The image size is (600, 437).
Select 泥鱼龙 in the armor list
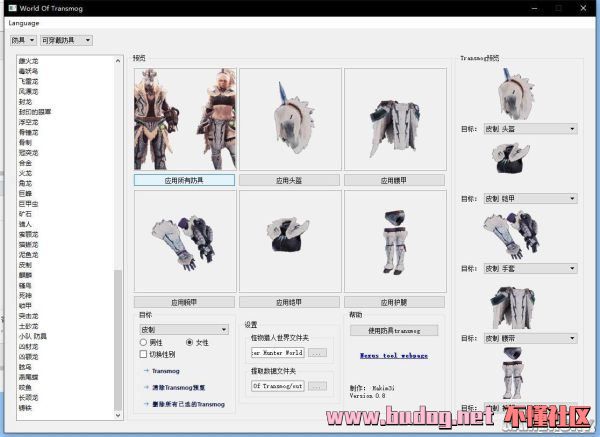tap(29, 254)
